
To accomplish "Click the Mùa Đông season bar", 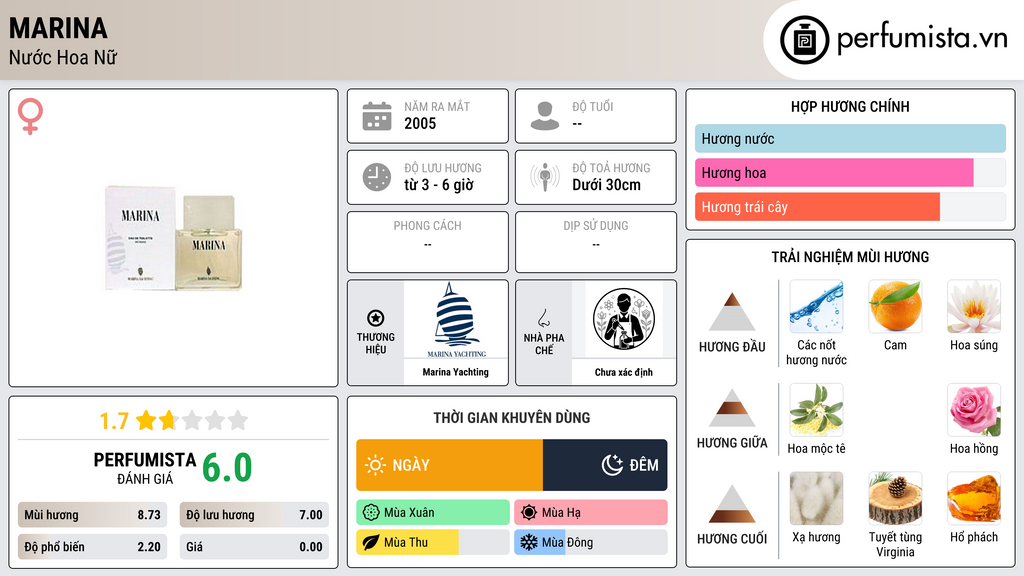I will click(x=591, y=542).
